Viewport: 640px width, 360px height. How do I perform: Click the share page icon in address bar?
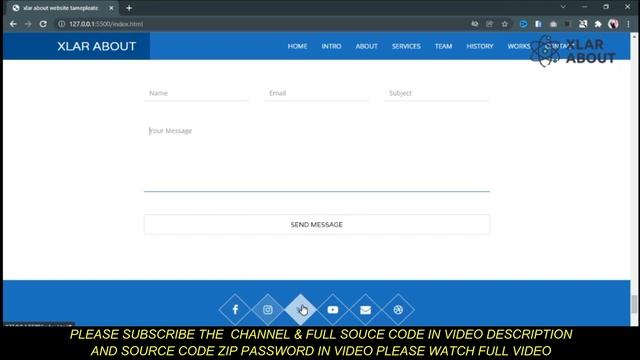pos(489,24)
